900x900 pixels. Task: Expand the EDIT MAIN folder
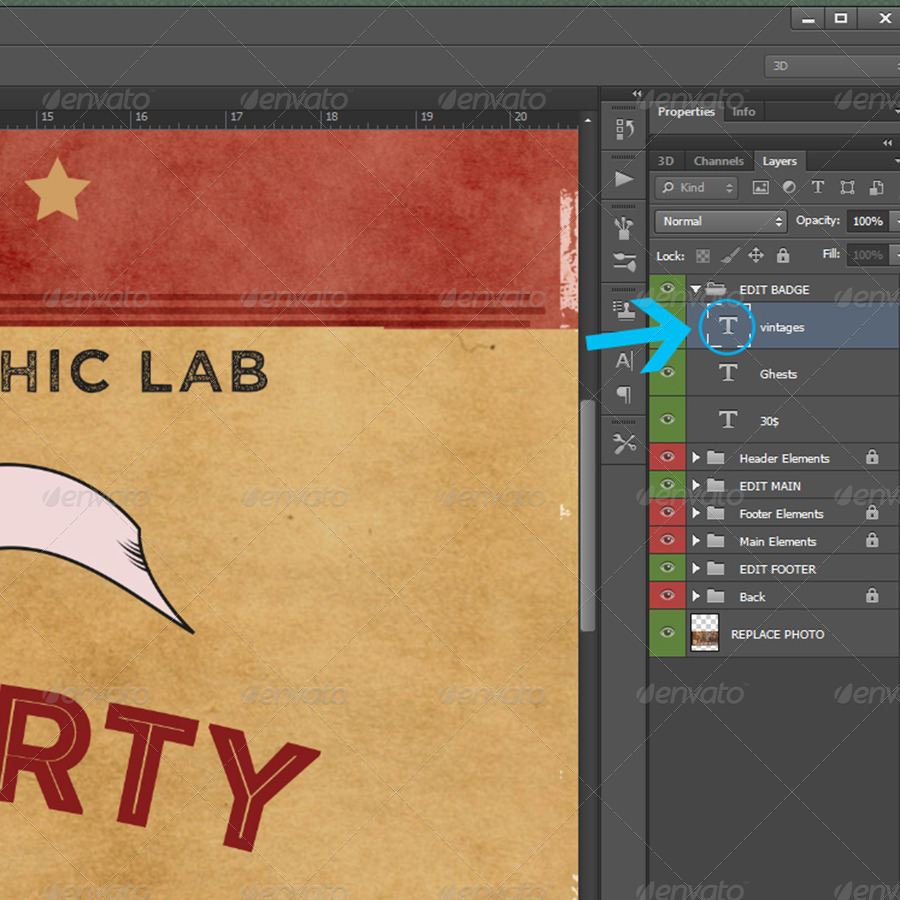coord(696,486)
